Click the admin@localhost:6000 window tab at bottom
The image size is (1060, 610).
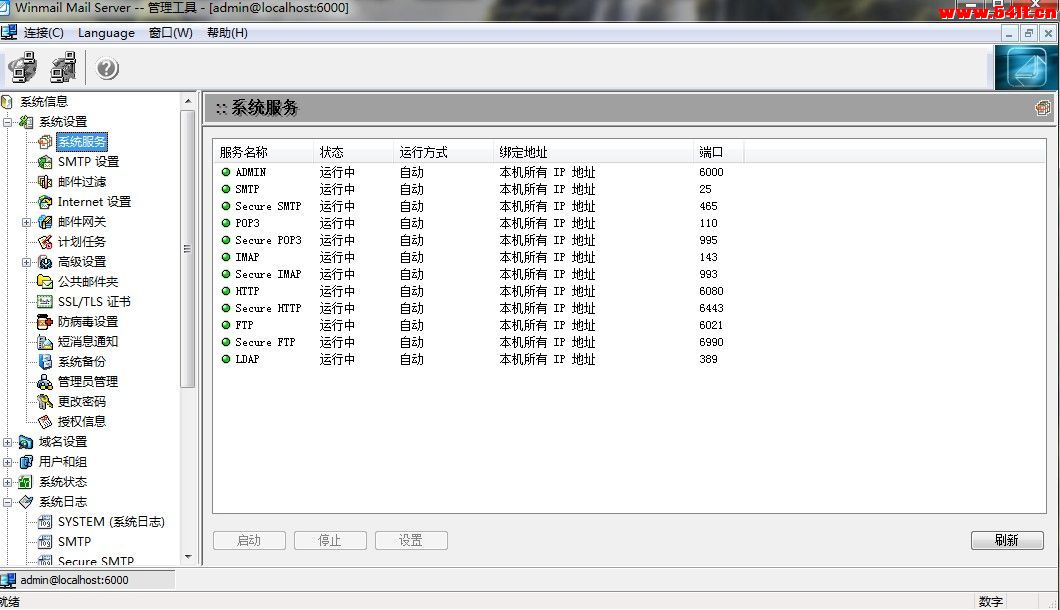[x=87, y=580]
